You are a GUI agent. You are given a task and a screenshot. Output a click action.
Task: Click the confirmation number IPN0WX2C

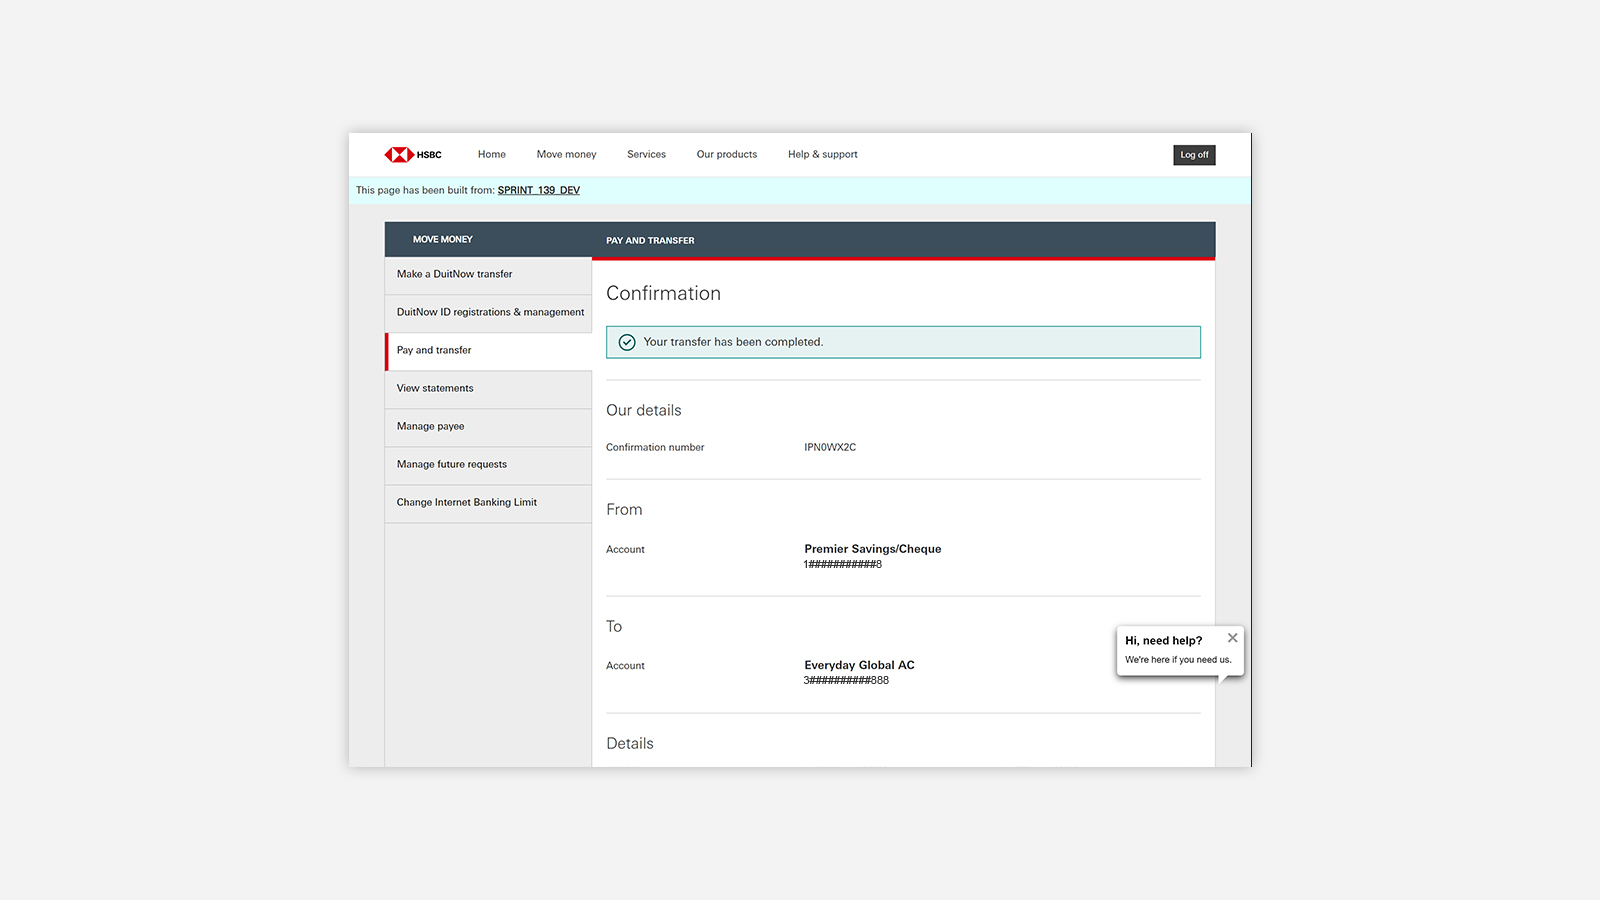pyautogui.click(x=830, y=448)
